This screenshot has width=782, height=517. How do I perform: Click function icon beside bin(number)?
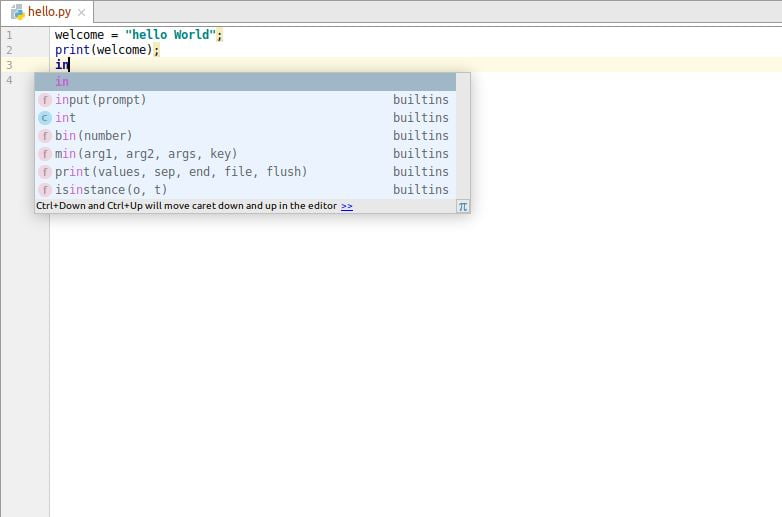(45, 136)
